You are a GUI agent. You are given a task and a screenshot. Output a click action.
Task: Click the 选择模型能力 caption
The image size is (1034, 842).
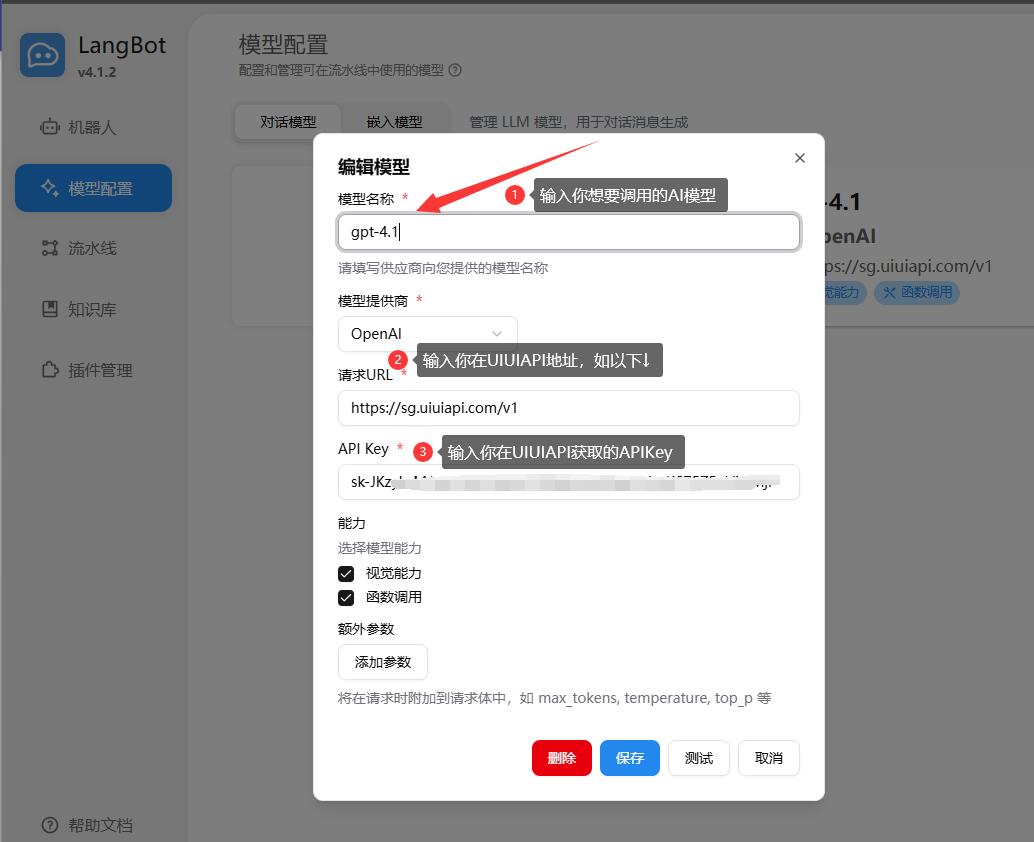[x=380, y=548]
